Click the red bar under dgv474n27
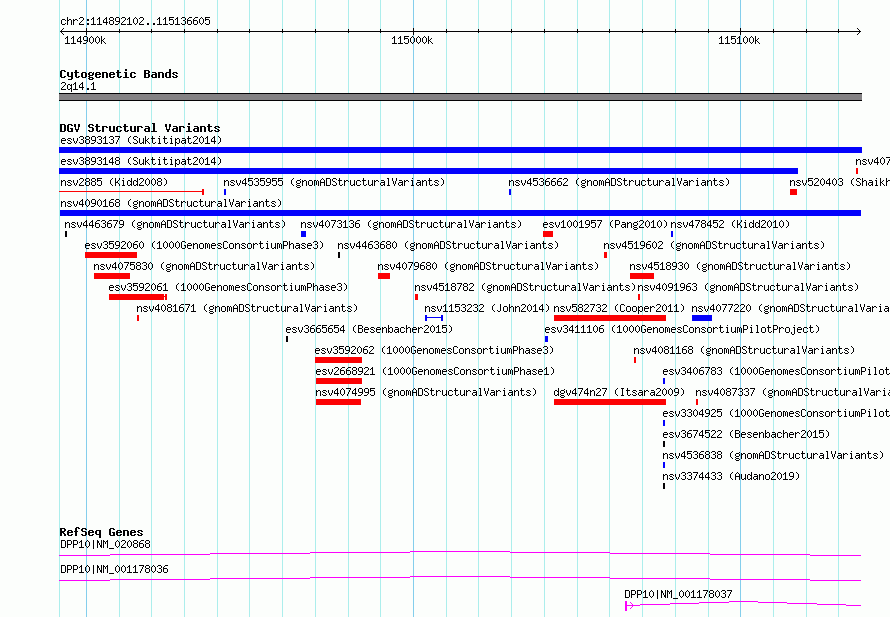Image resolution: width=890 pixels, height=617 pixels. [x=610, y=402]
